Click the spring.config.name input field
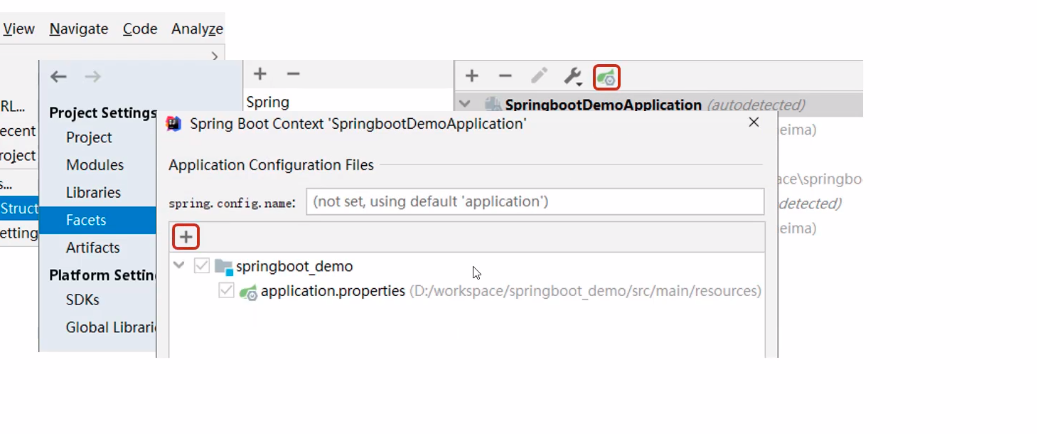The image size is (1037, 434). 535,202
